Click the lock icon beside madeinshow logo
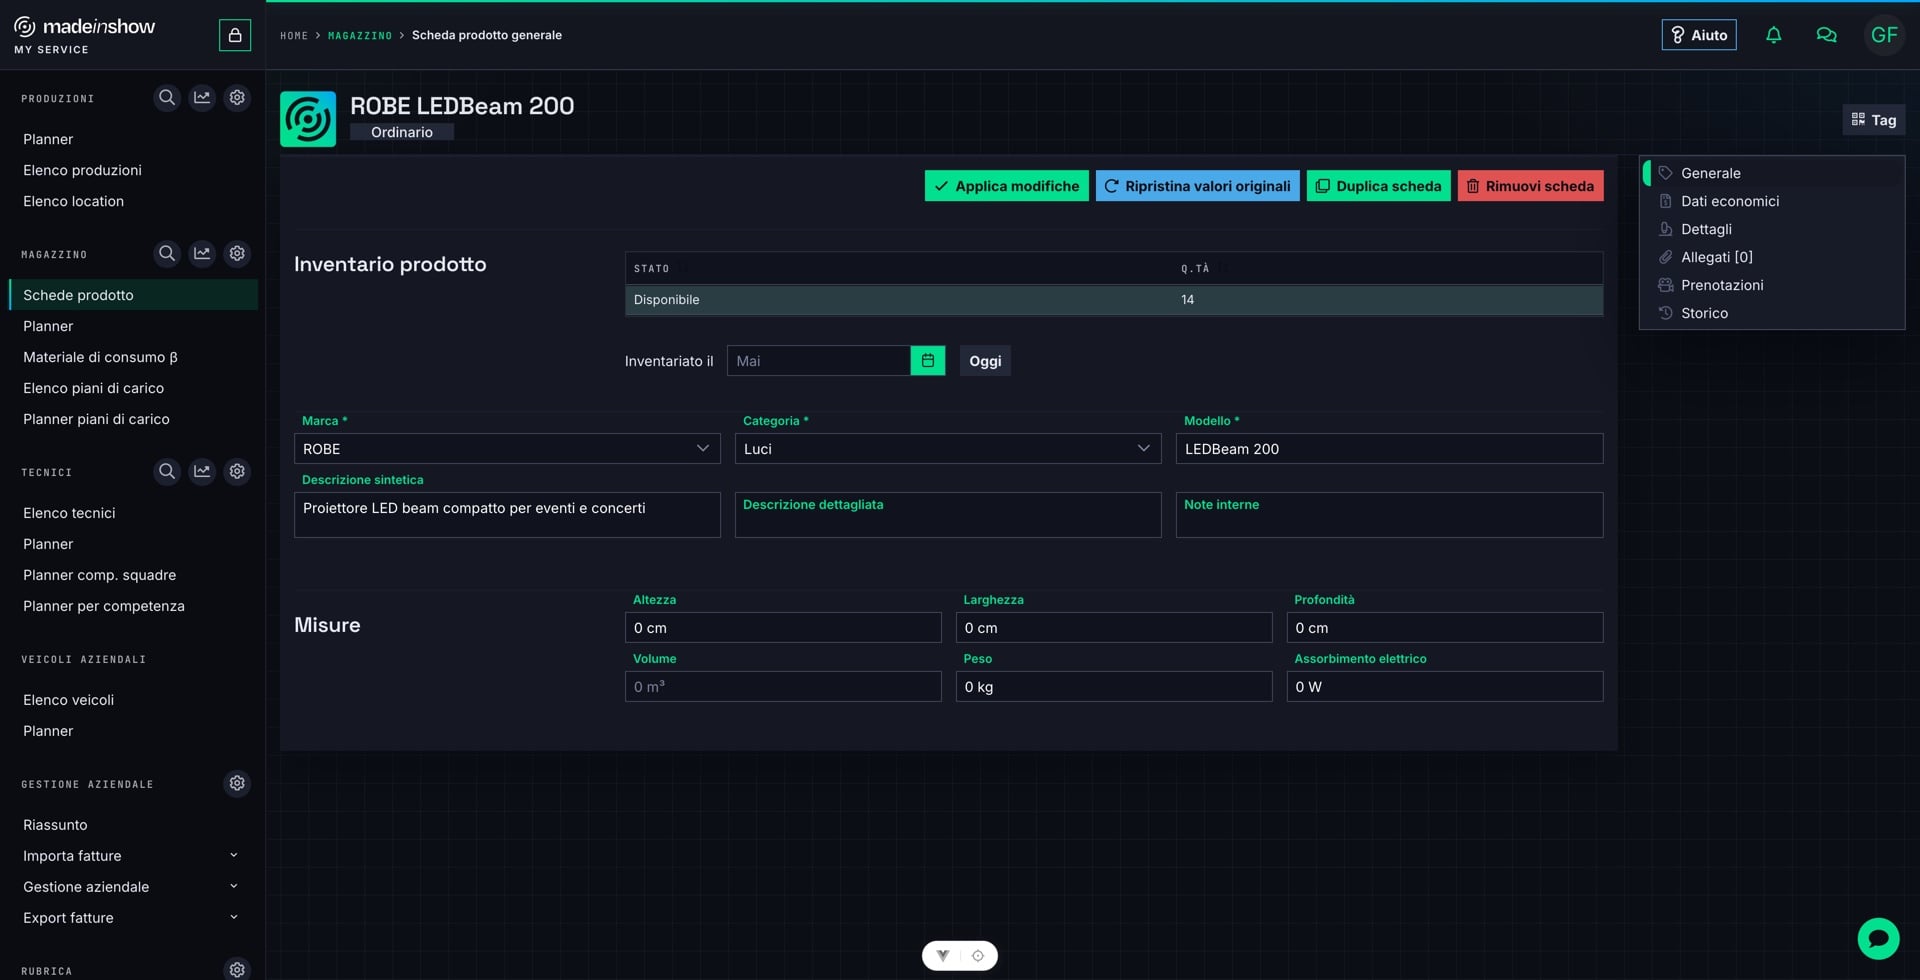The image size is (1920, 980). [235, 35]
